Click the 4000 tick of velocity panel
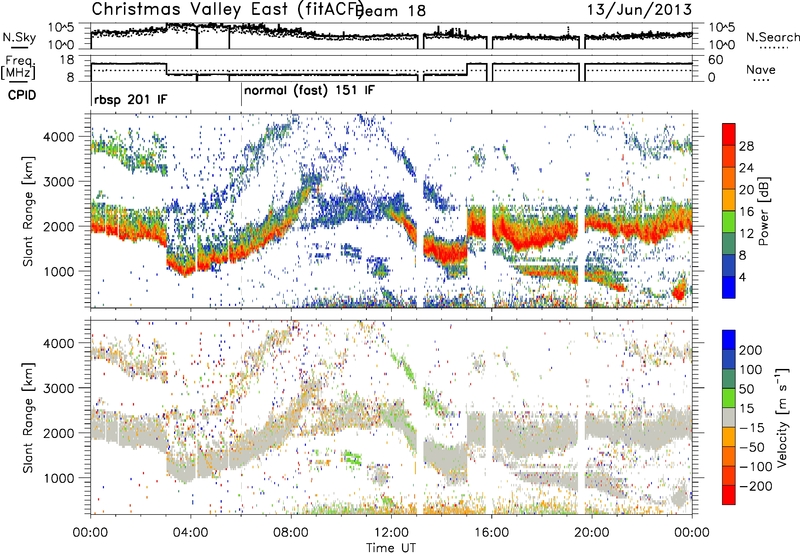Image resolution: width=800 pixels, height=554 pixels. (x=58, y=343)
